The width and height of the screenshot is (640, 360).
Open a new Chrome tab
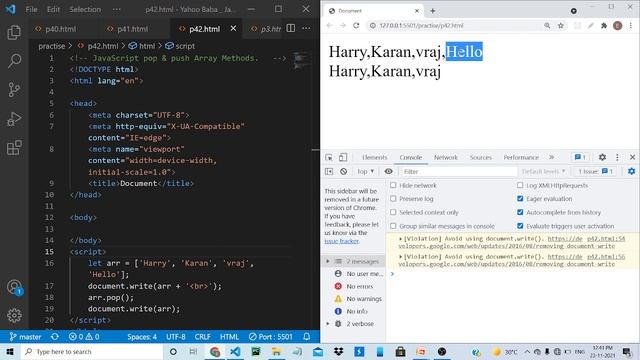point(433,11)
